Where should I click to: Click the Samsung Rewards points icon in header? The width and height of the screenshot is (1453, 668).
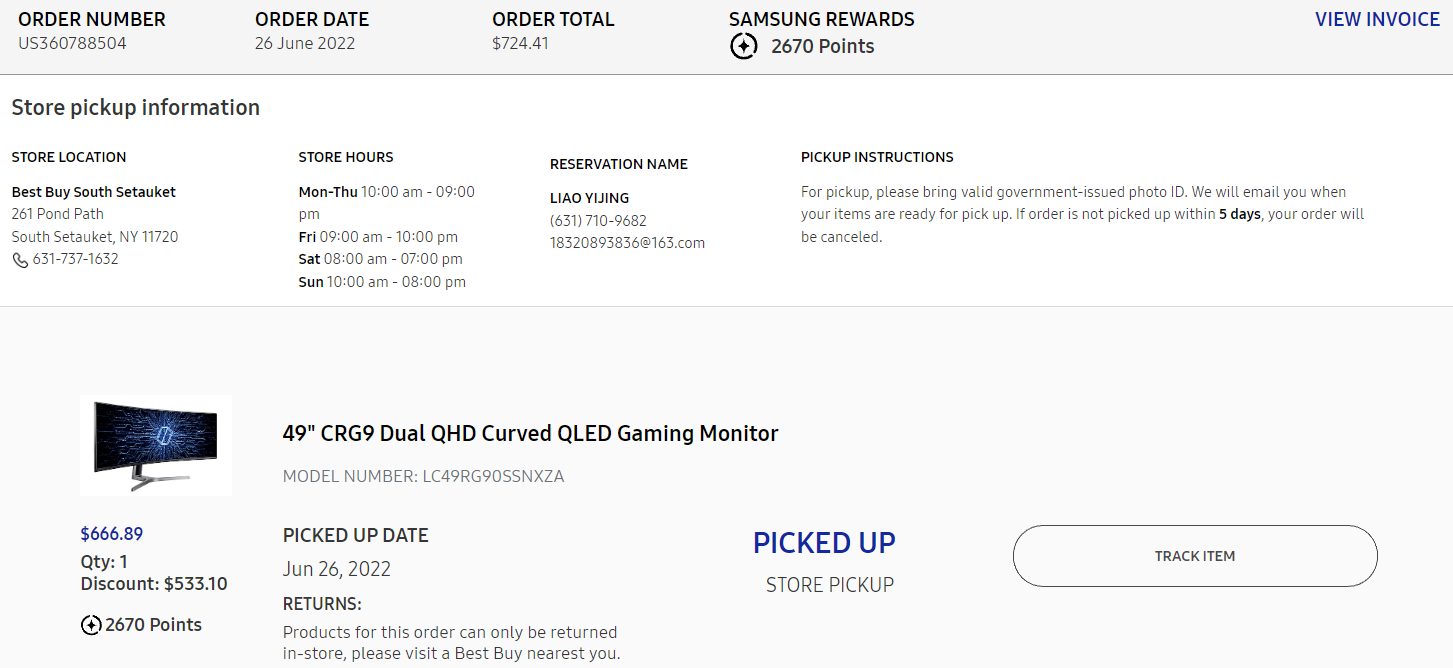(744, 46)
